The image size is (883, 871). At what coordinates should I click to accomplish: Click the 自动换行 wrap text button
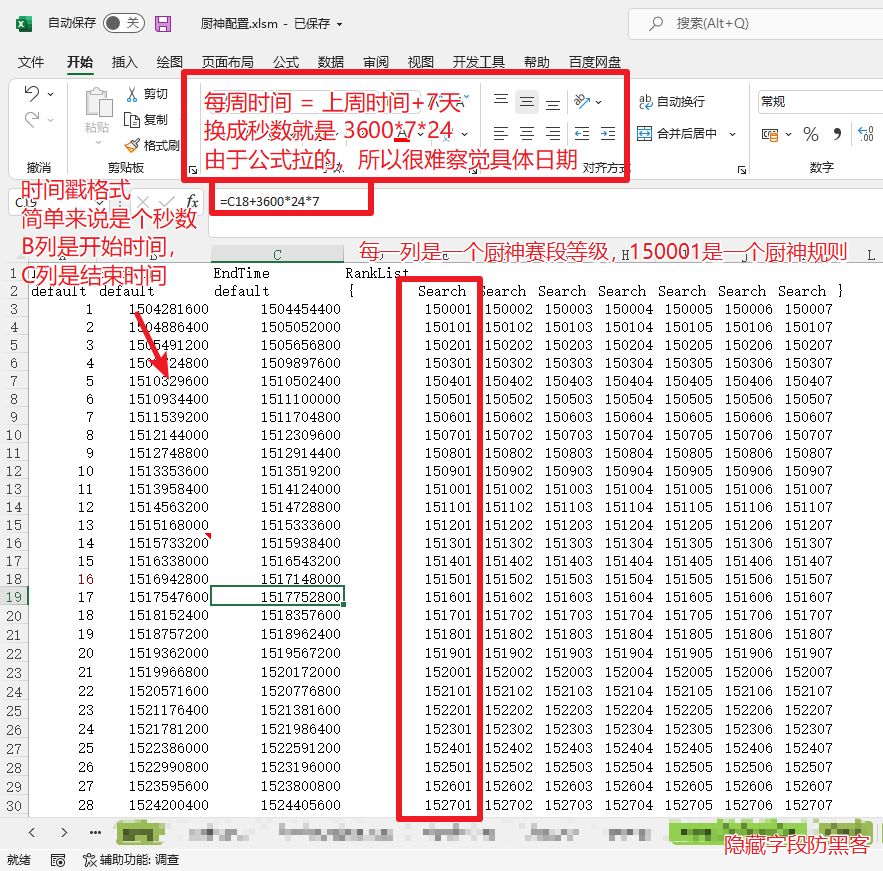tap(671, 102)
